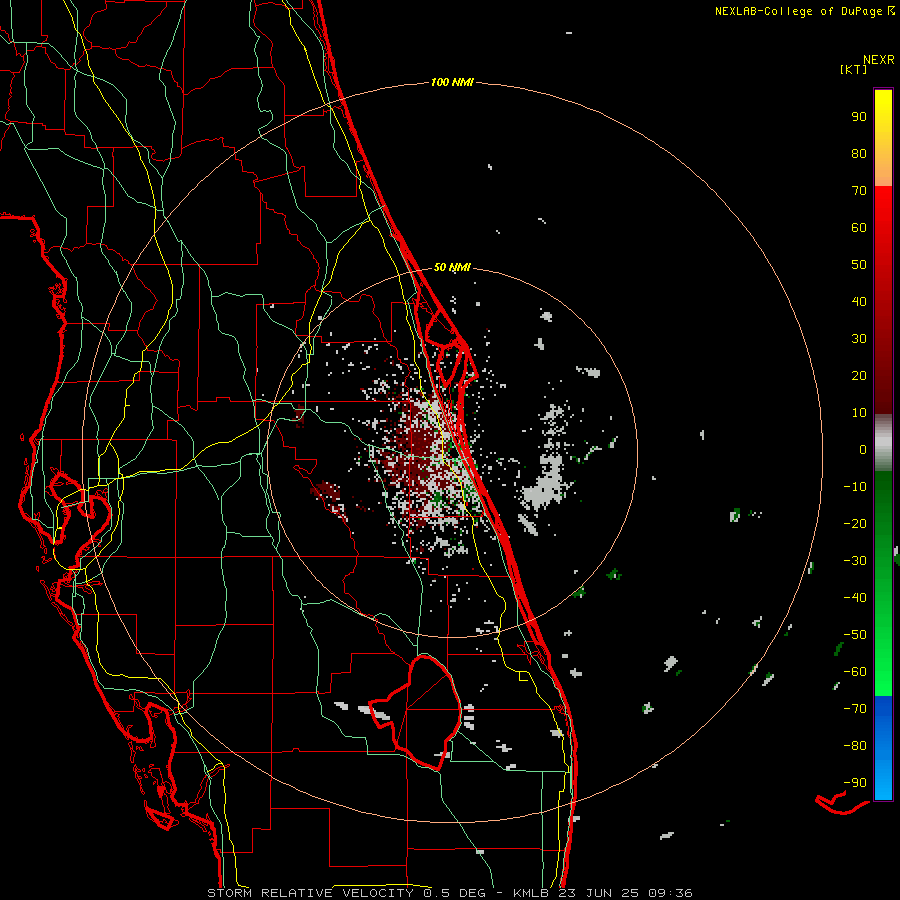Viewport: 900px width, 900px height.
Task: Click the -40 value on the velocity scale
Action: point(855,598)
